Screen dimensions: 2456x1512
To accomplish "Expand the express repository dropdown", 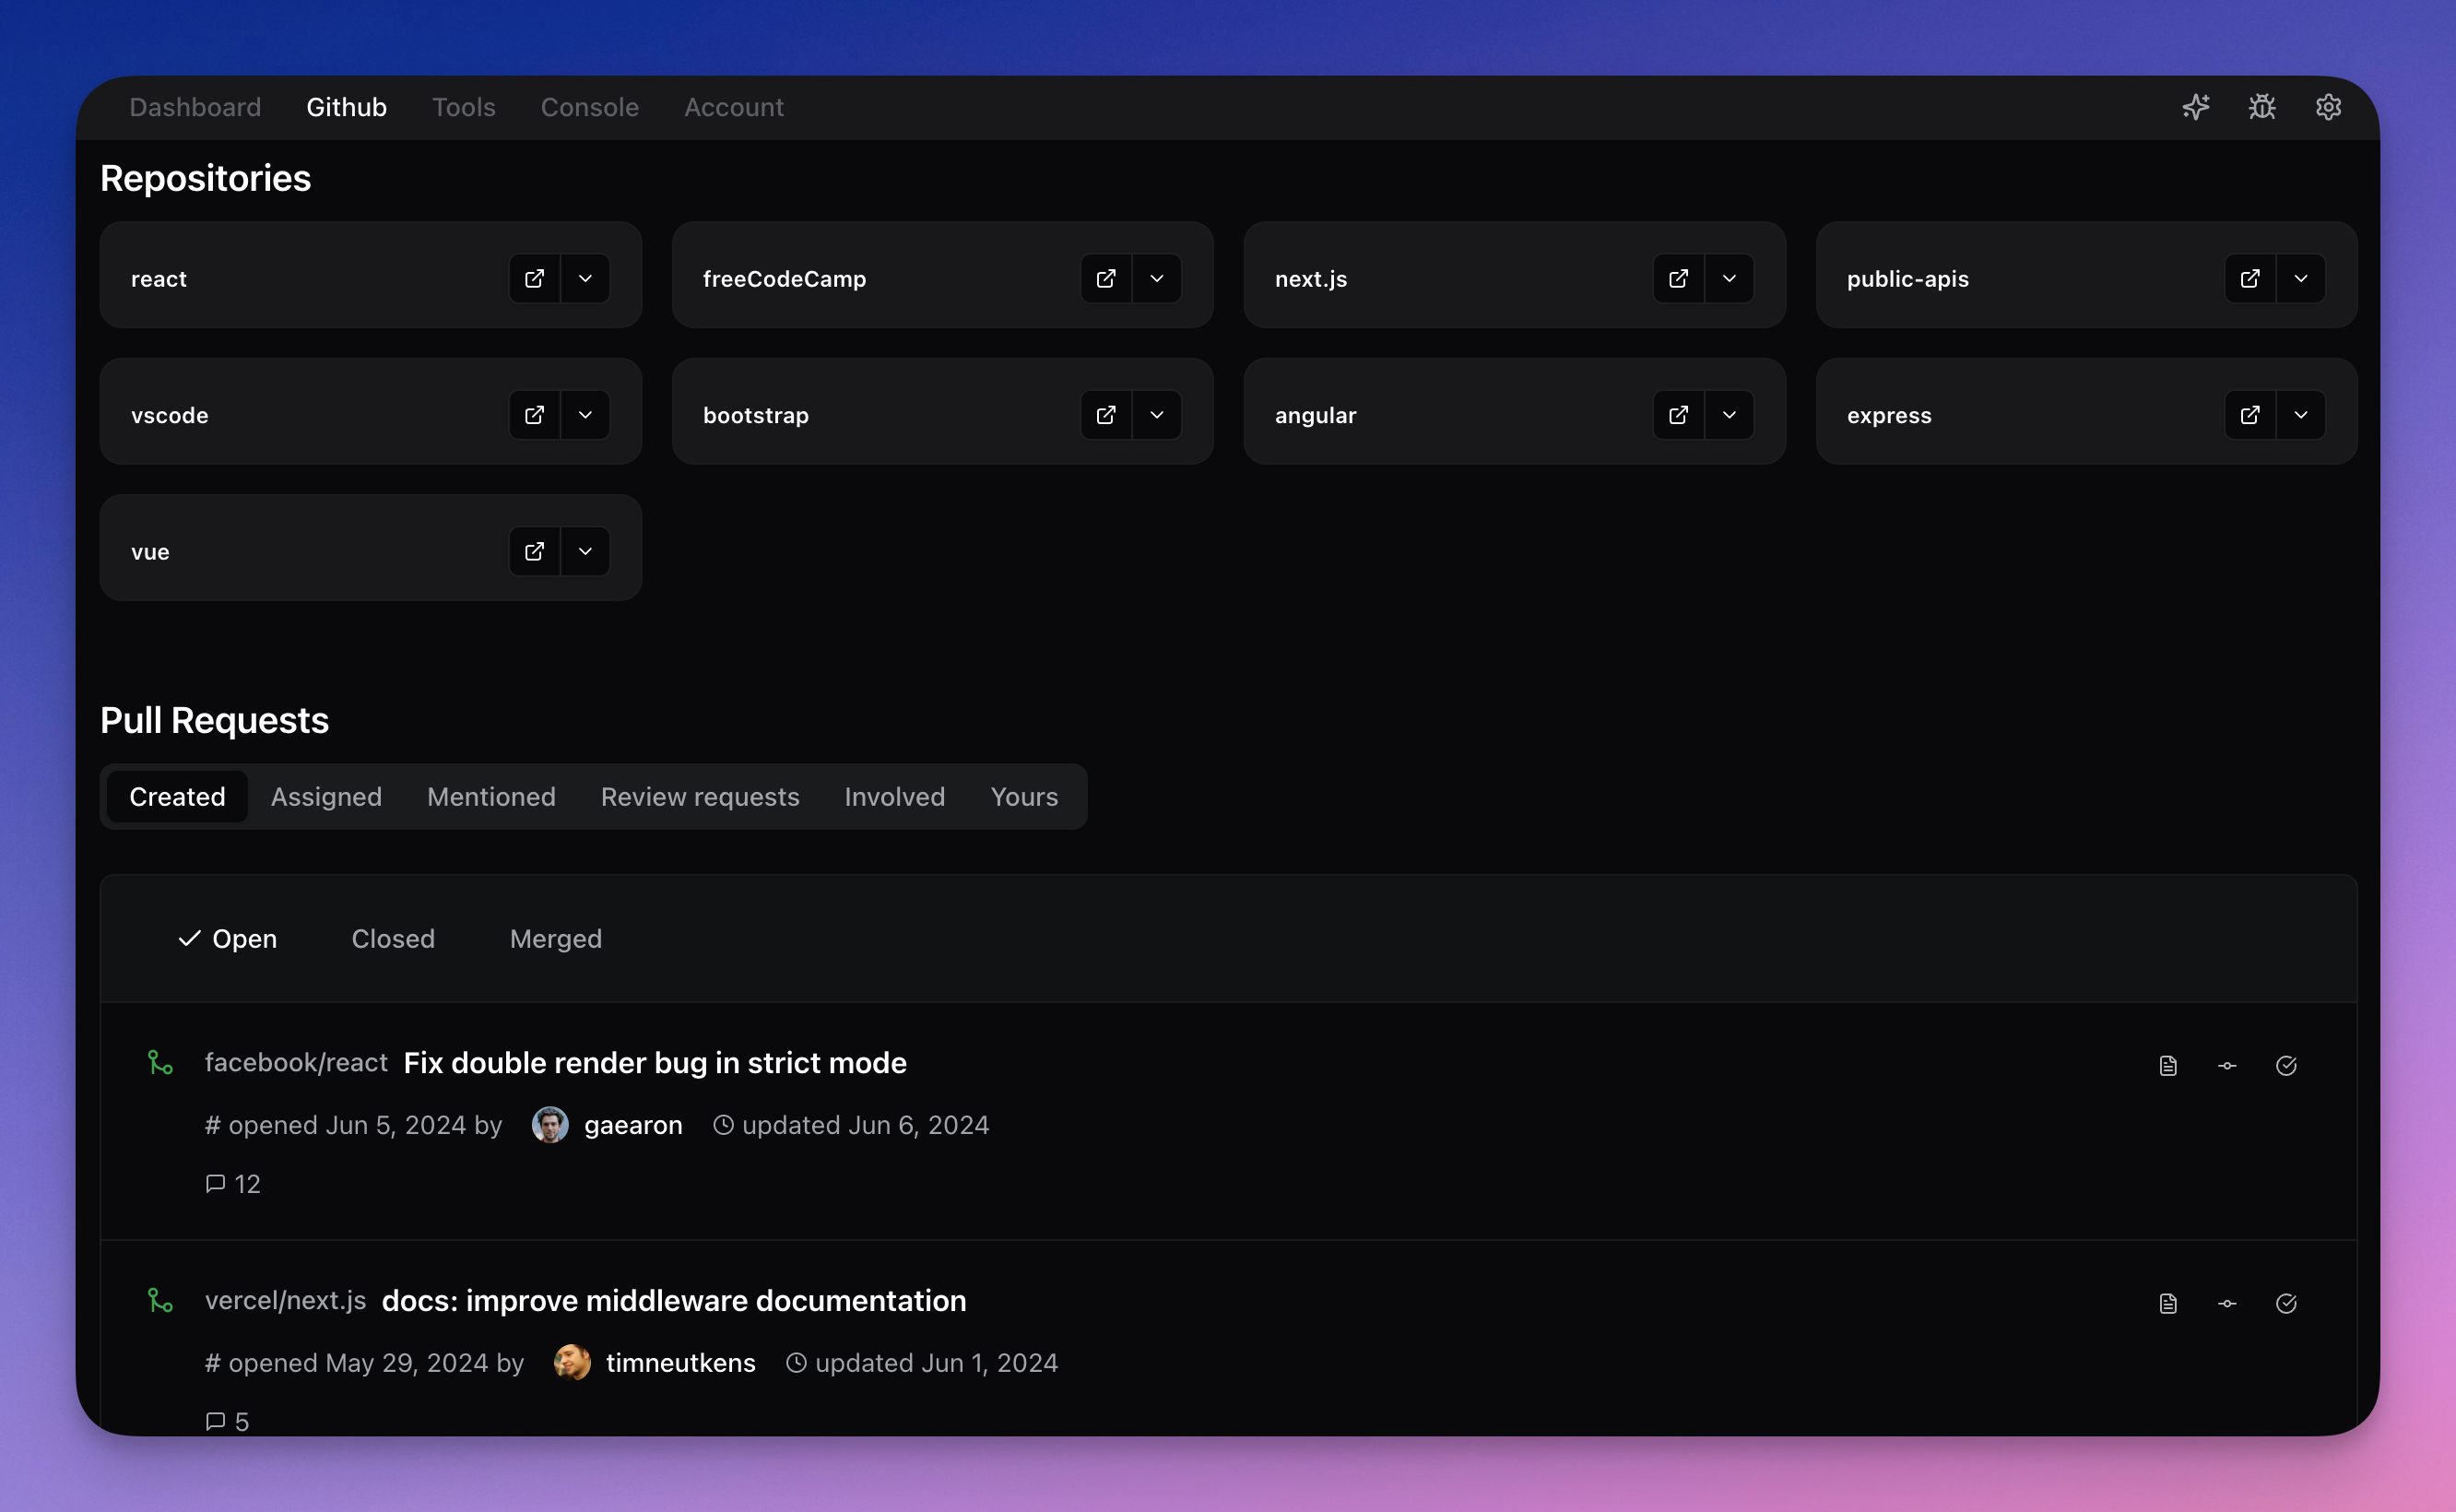I will coord(2301,415).
